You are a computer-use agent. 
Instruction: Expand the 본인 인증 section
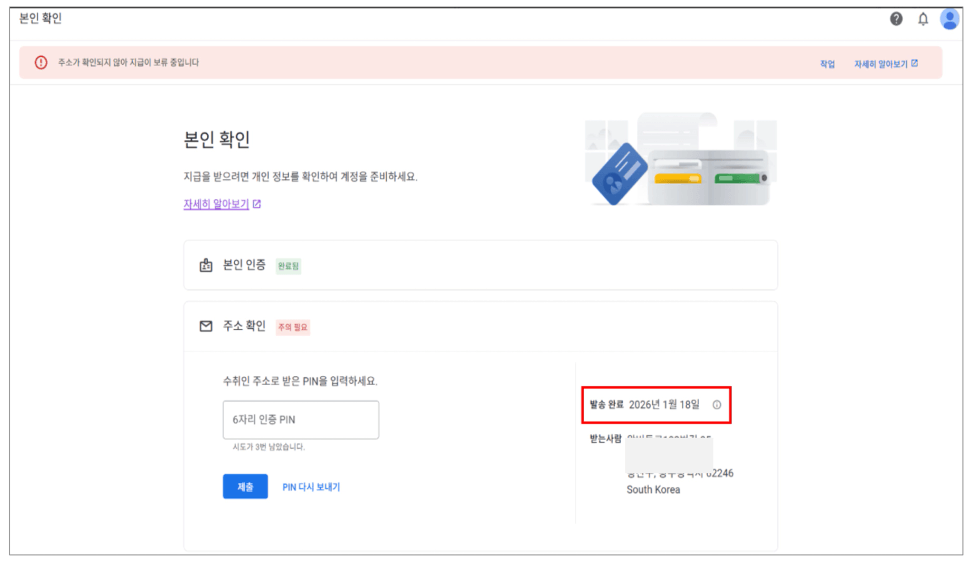tap(480, 265)
